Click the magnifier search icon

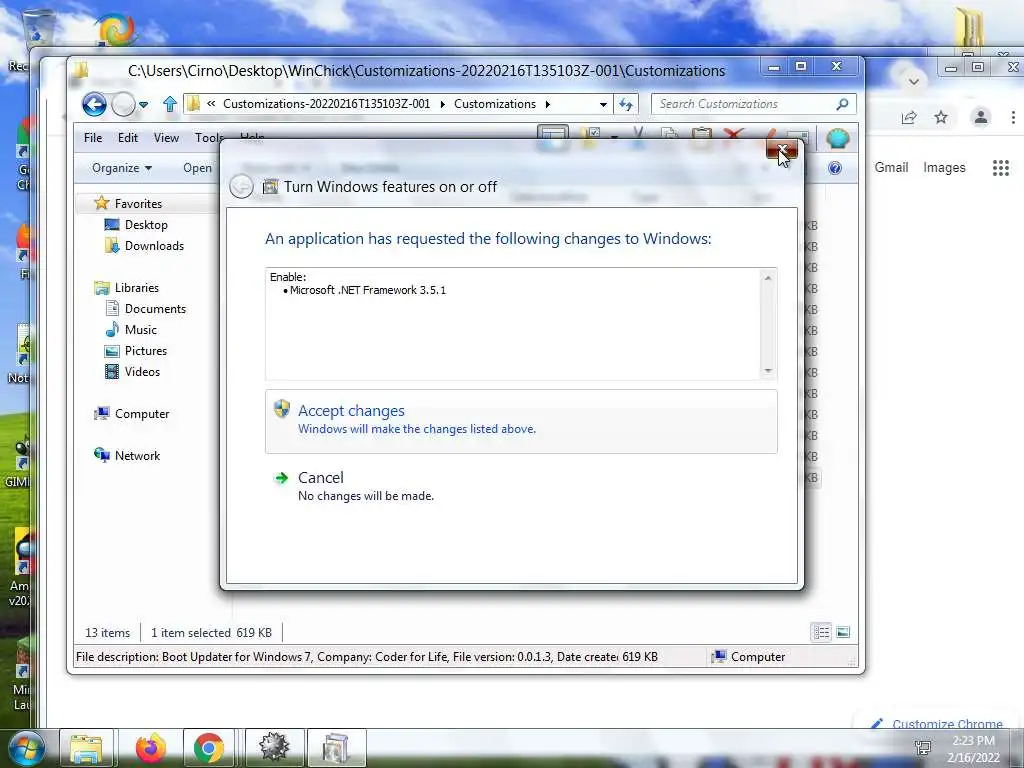pos(842,104)
